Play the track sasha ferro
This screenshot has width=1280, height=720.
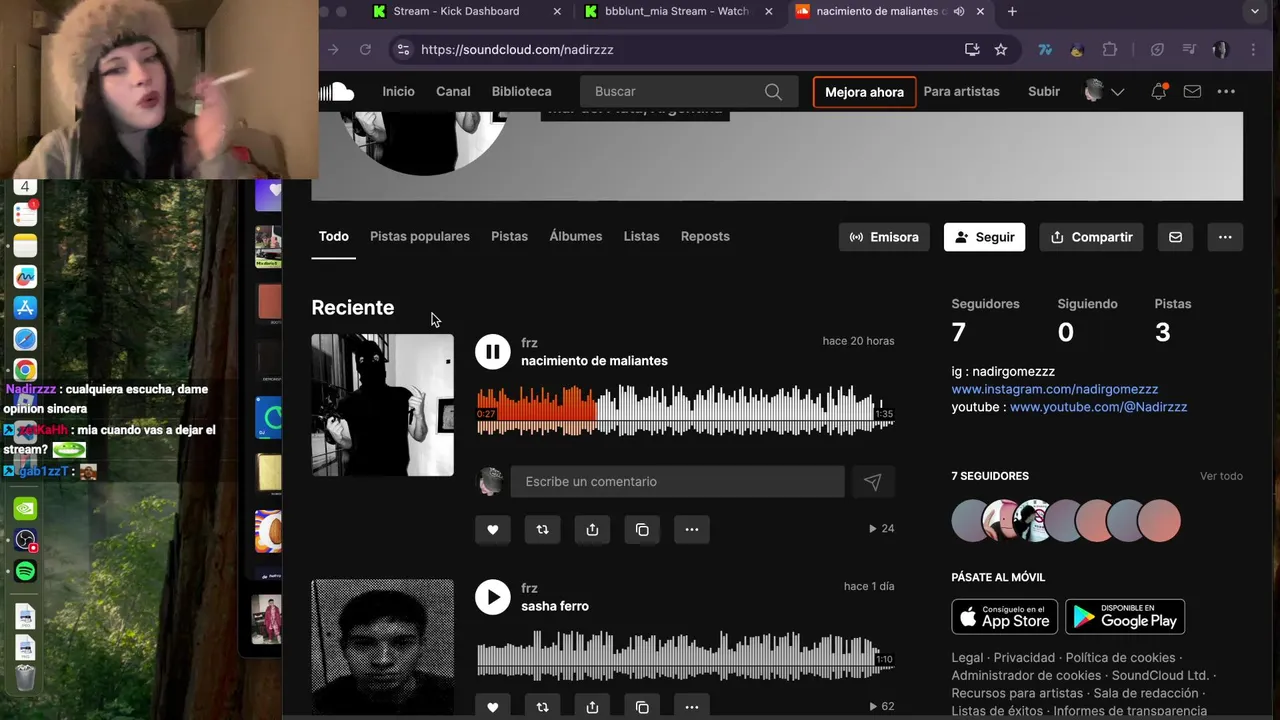(x=492, y=597)
